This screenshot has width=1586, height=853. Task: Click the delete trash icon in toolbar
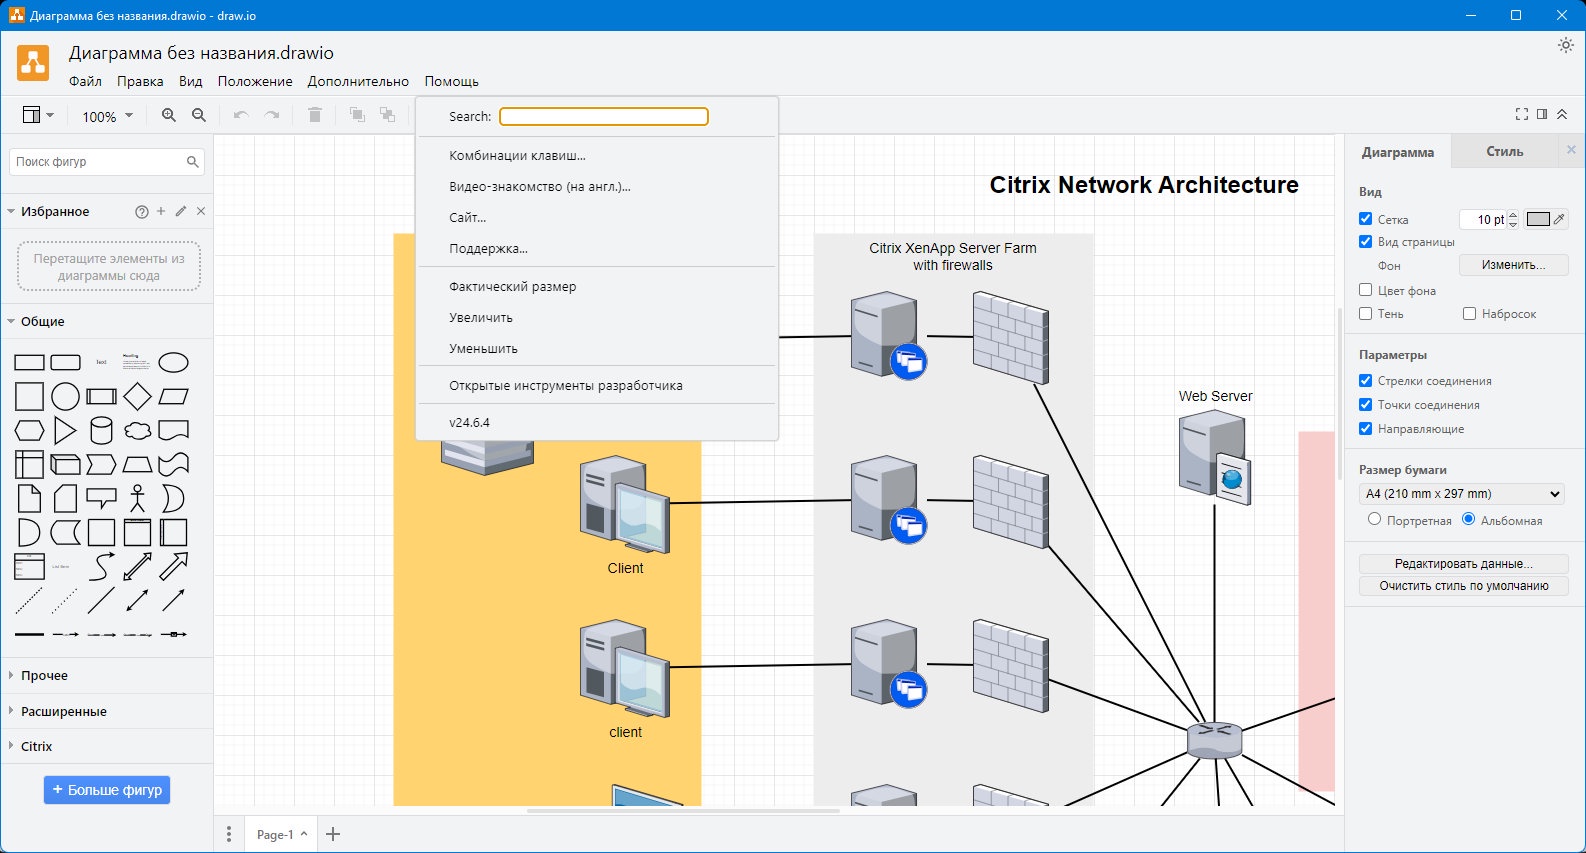click(x=314, y=116)
